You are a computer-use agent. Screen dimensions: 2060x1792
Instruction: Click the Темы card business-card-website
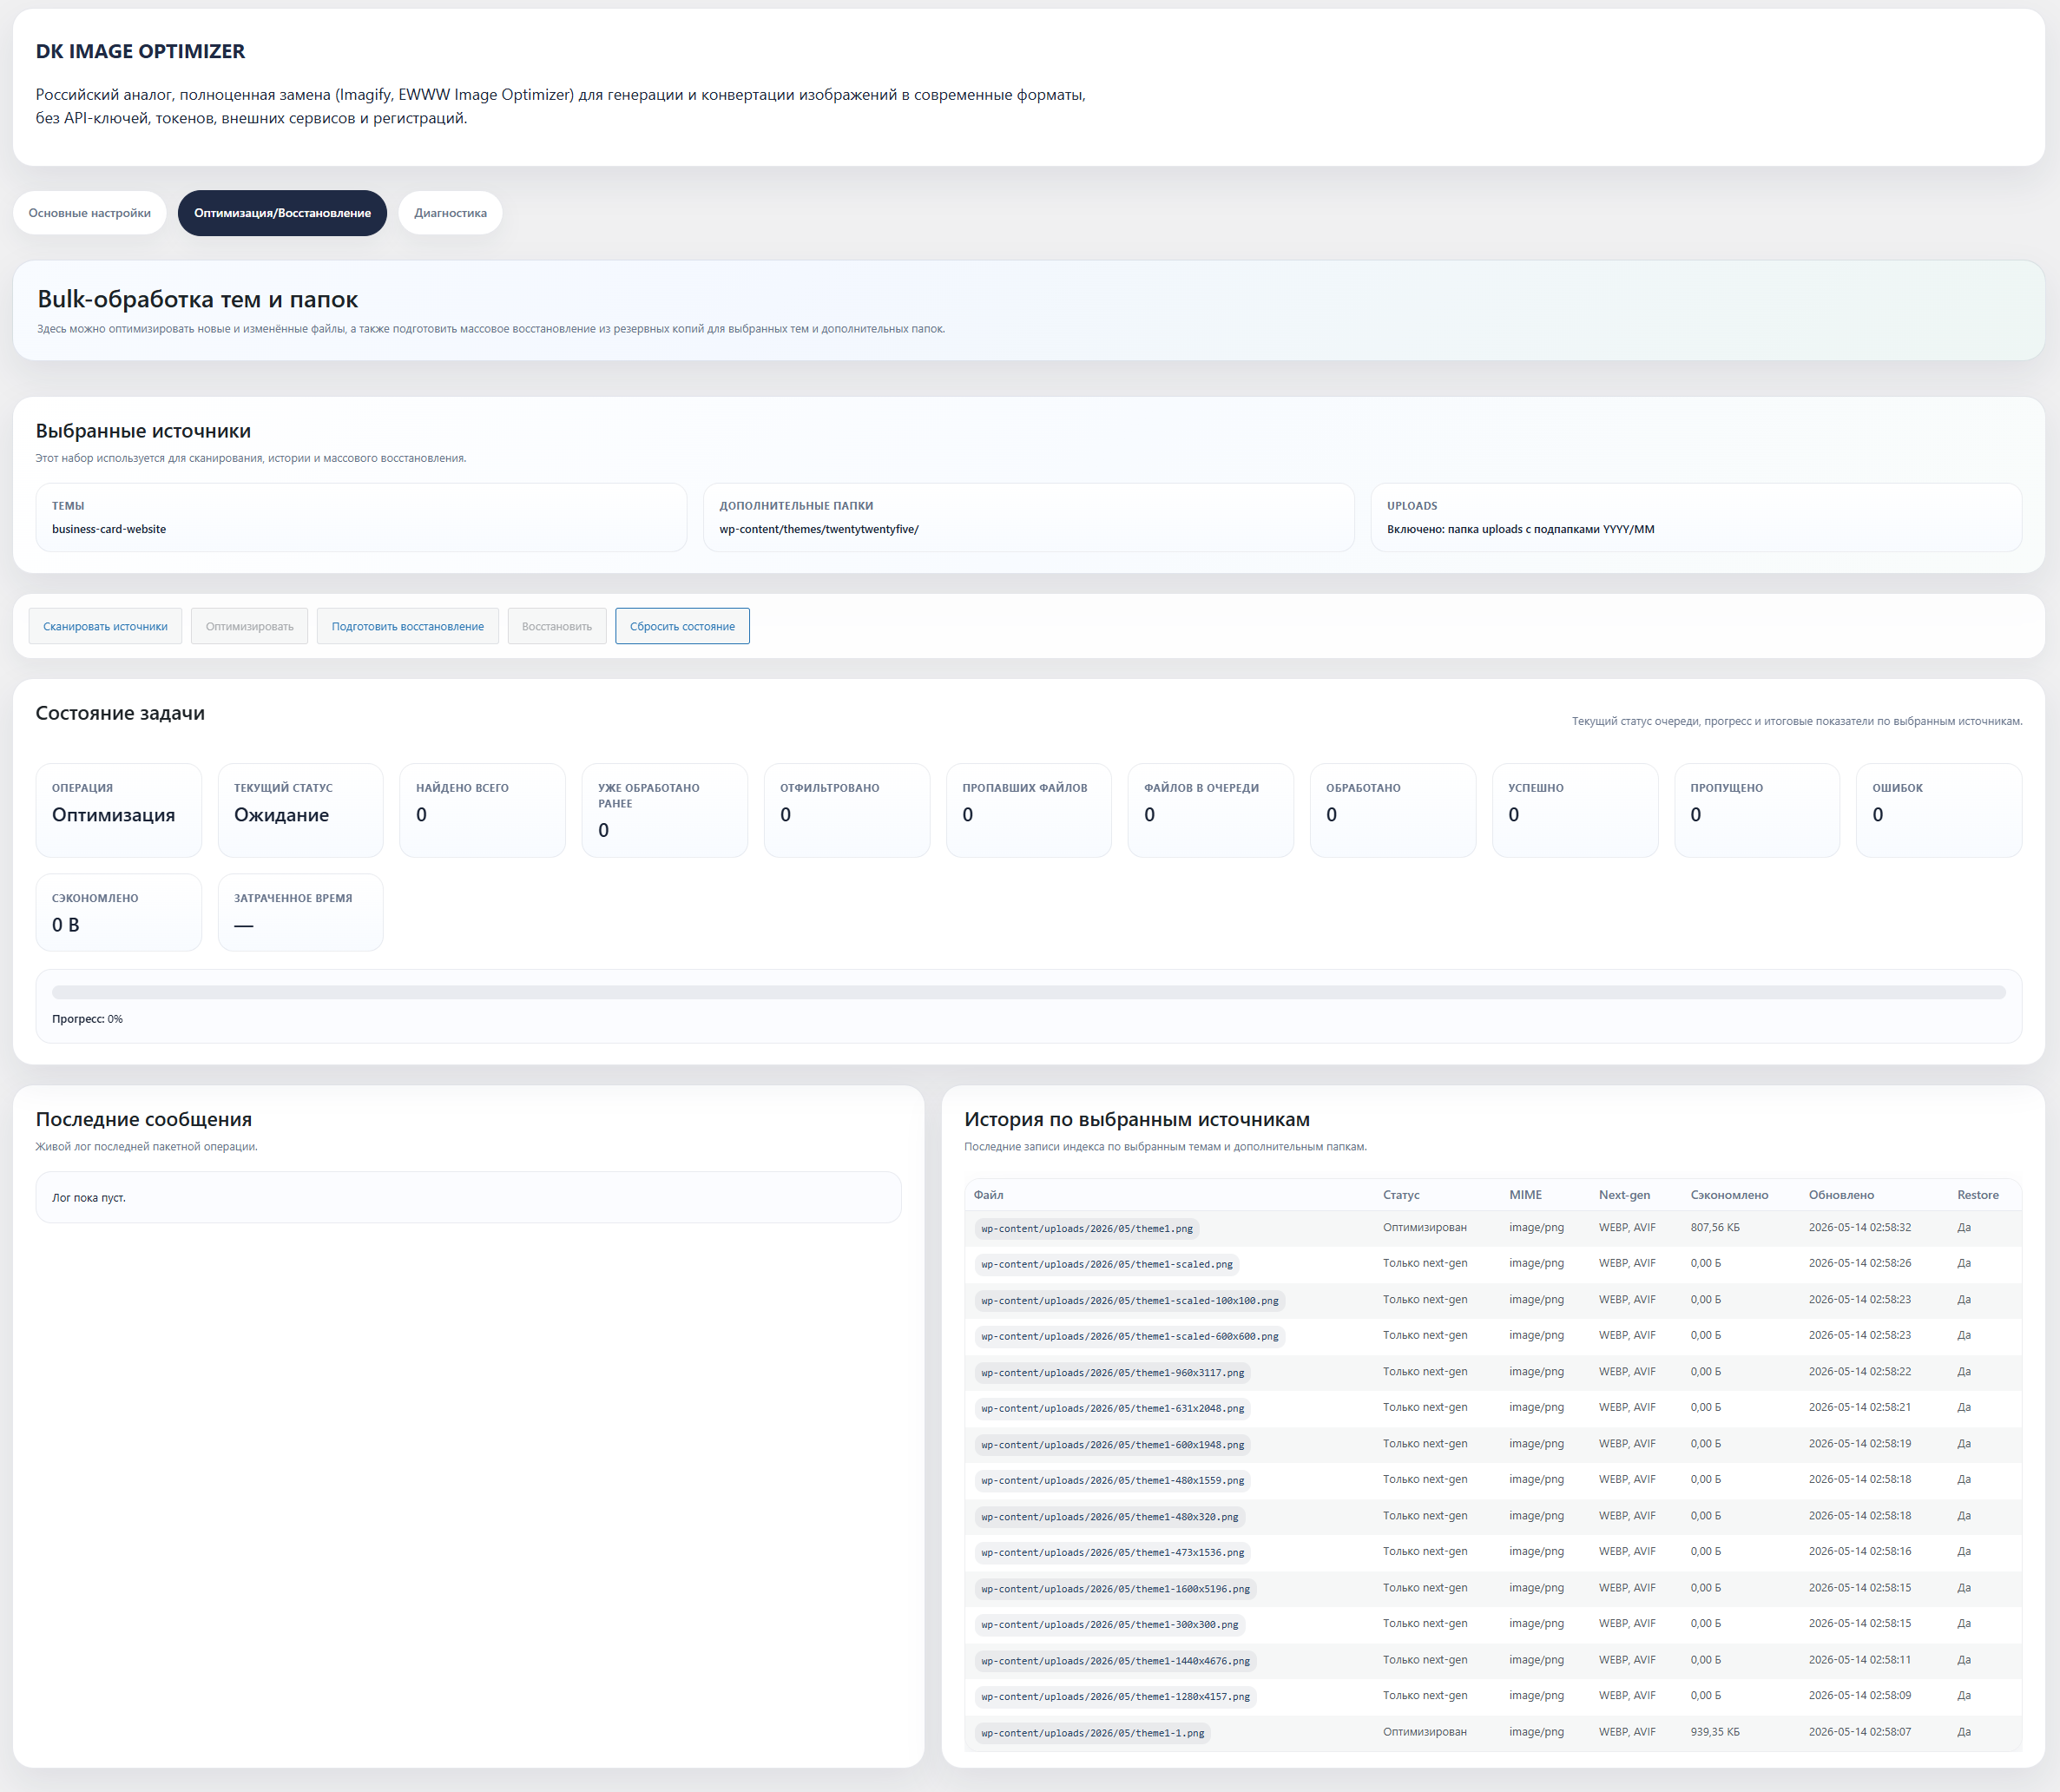click(x=361, y=517)
